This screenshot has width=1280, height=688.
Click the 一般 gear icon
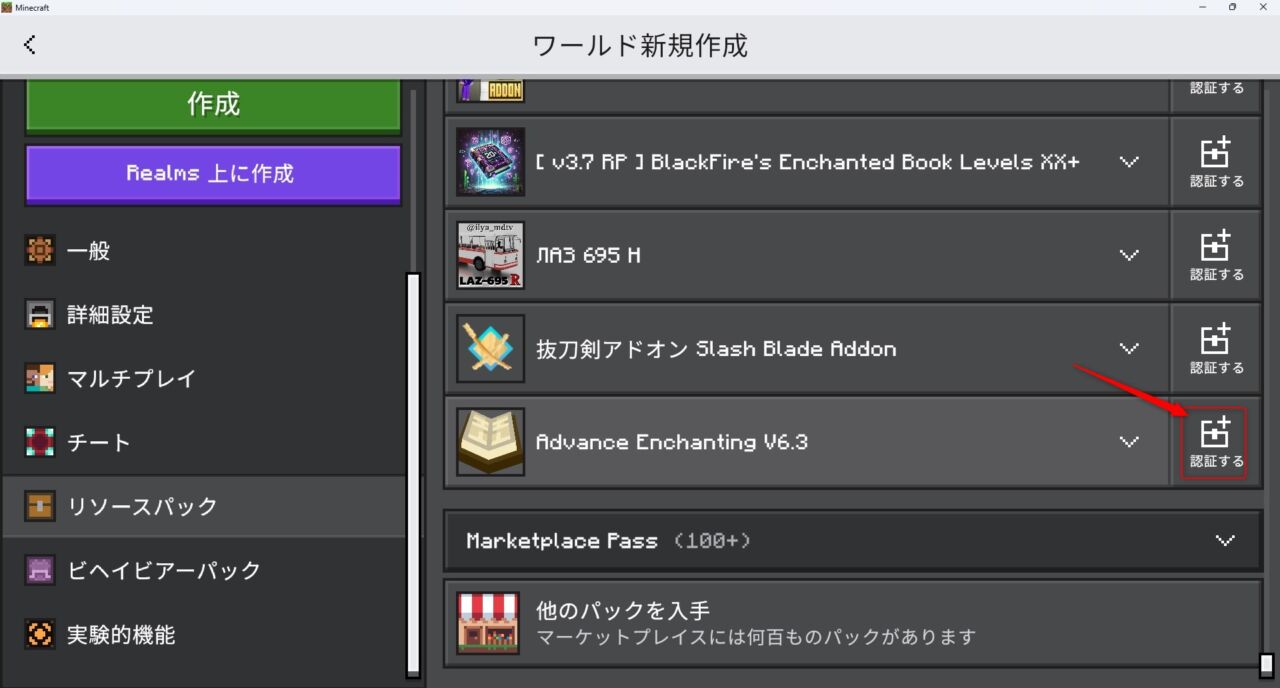point(40,251)
